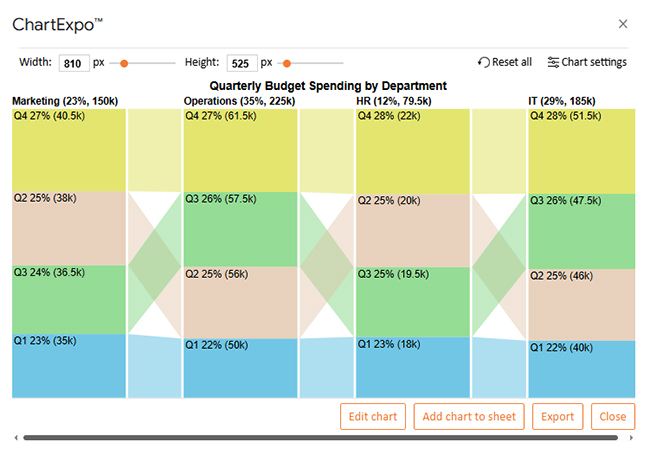Click the Edit chart button
The image size is (650, 455).
pyautogui.click(x=373, y=417)
